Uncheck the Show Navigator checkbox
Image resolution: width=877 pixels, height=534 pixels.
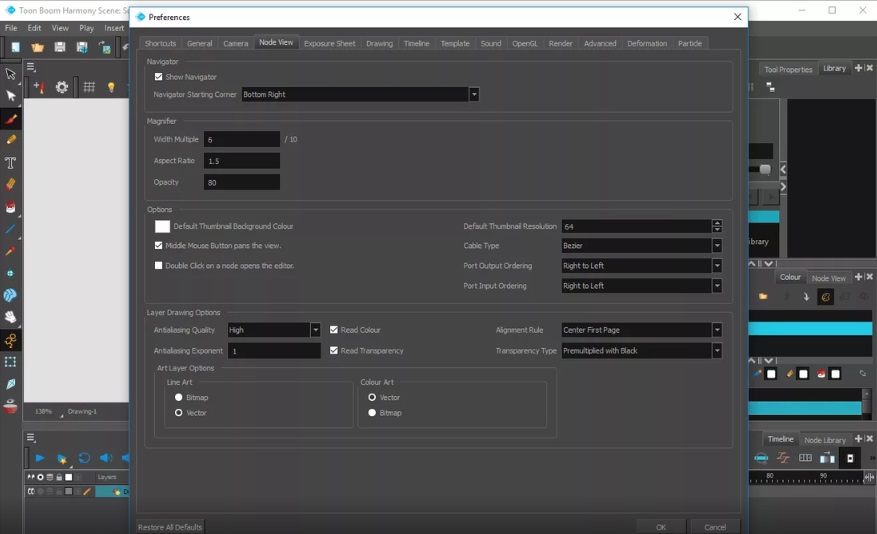(159, 77)
